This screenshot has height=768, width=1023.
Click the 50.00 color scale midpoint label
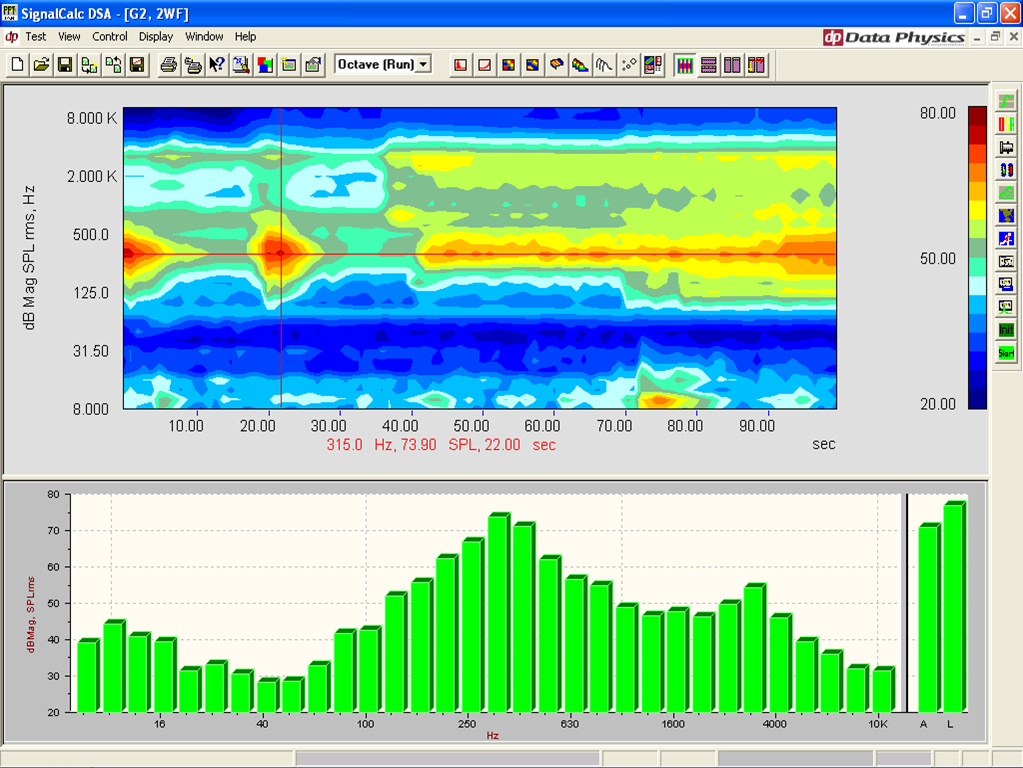(938, 258)
